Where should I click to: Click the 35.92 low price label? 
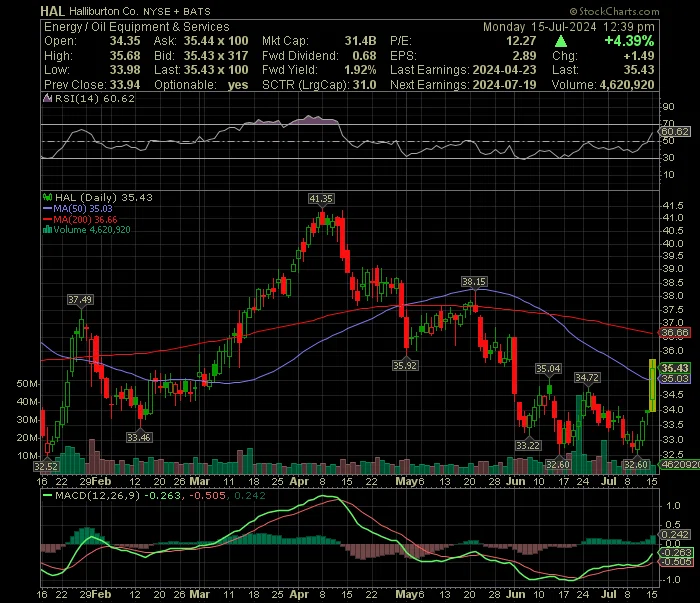tap(405, 366)
